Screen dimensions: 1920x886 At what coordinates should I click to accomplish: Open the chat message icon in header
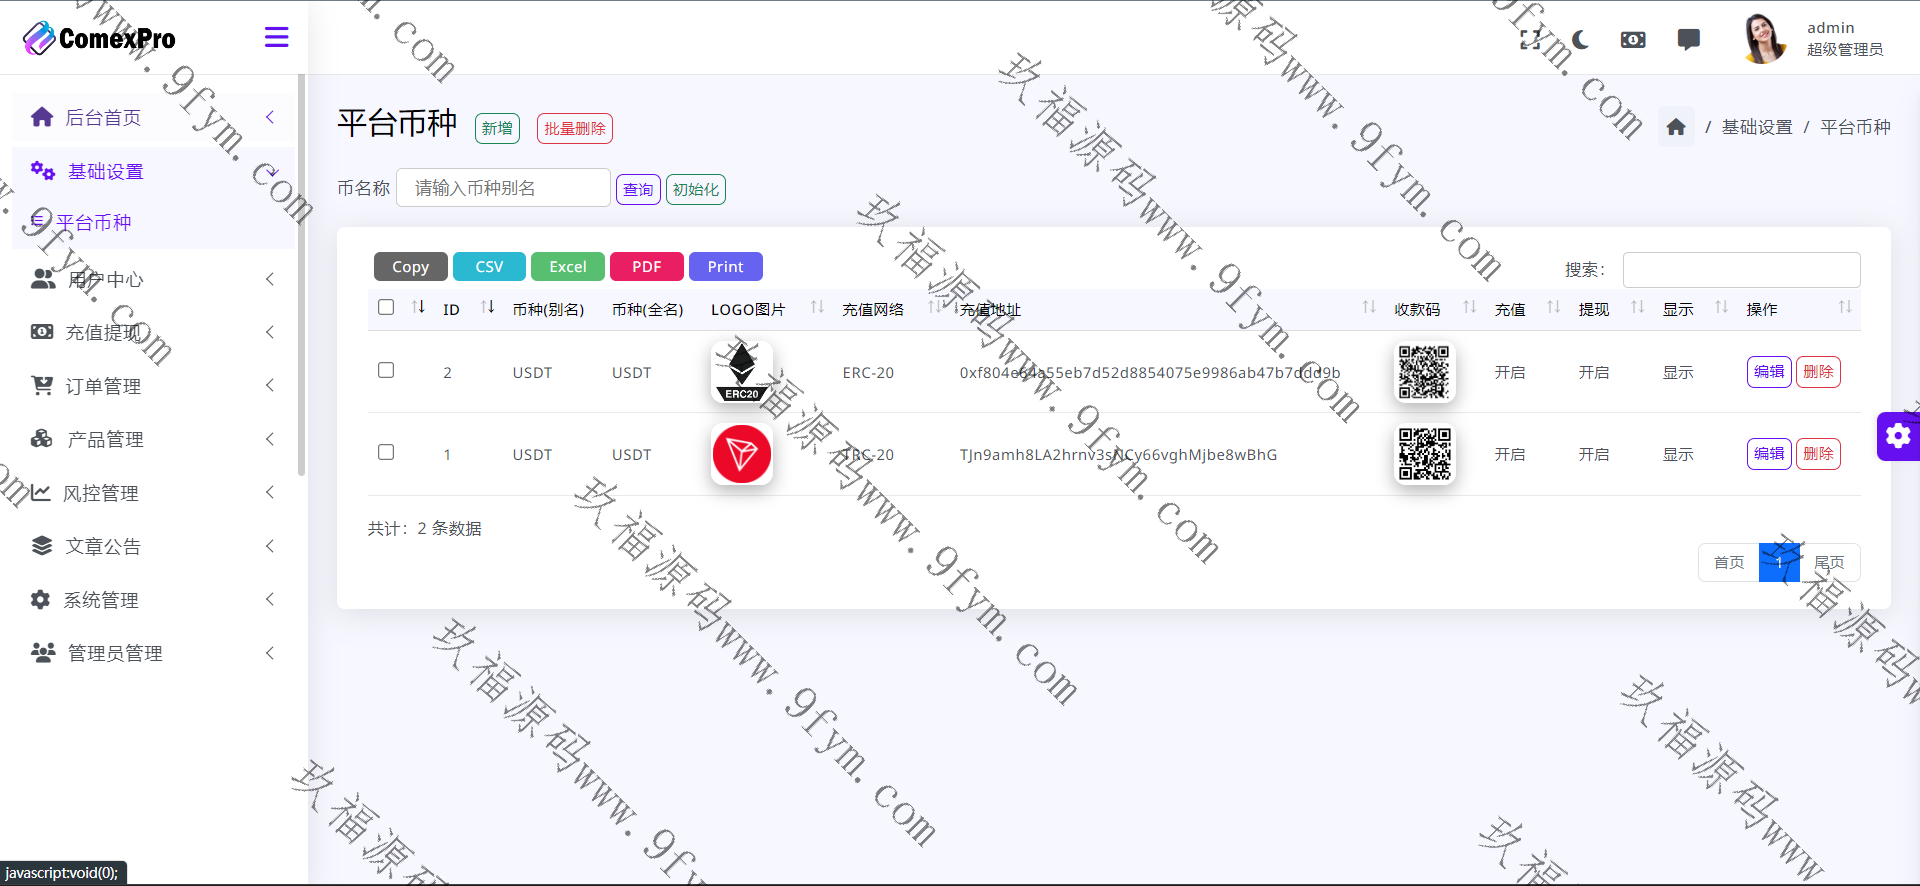[x=1688, y=40]
